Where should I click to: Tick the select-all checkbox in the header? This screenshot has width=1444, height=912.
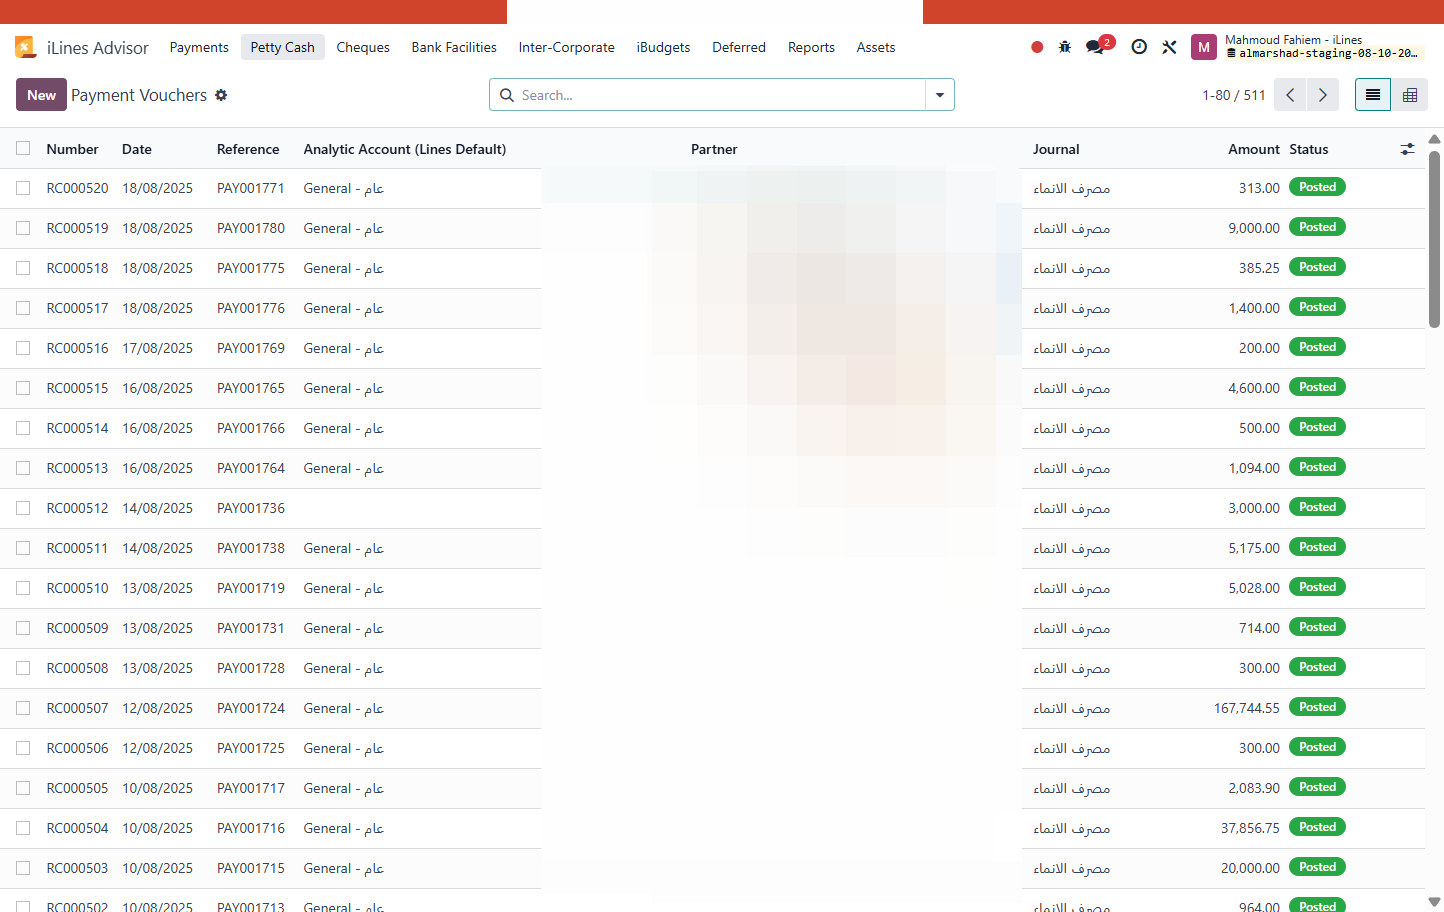point(23,148)
